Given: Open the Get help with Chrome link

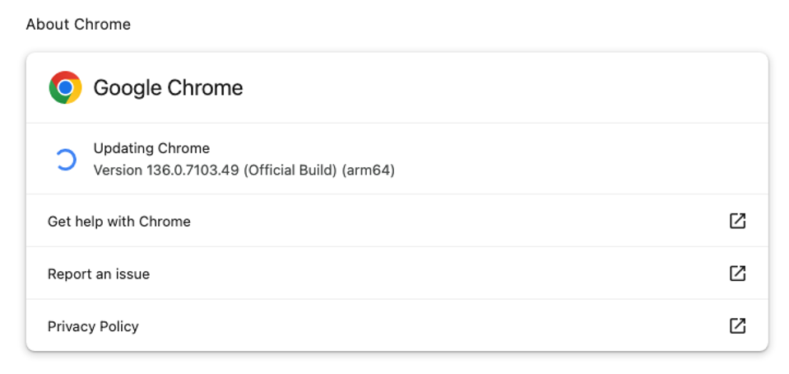Looking at the screenshot, I should click(x=119, y=221).
